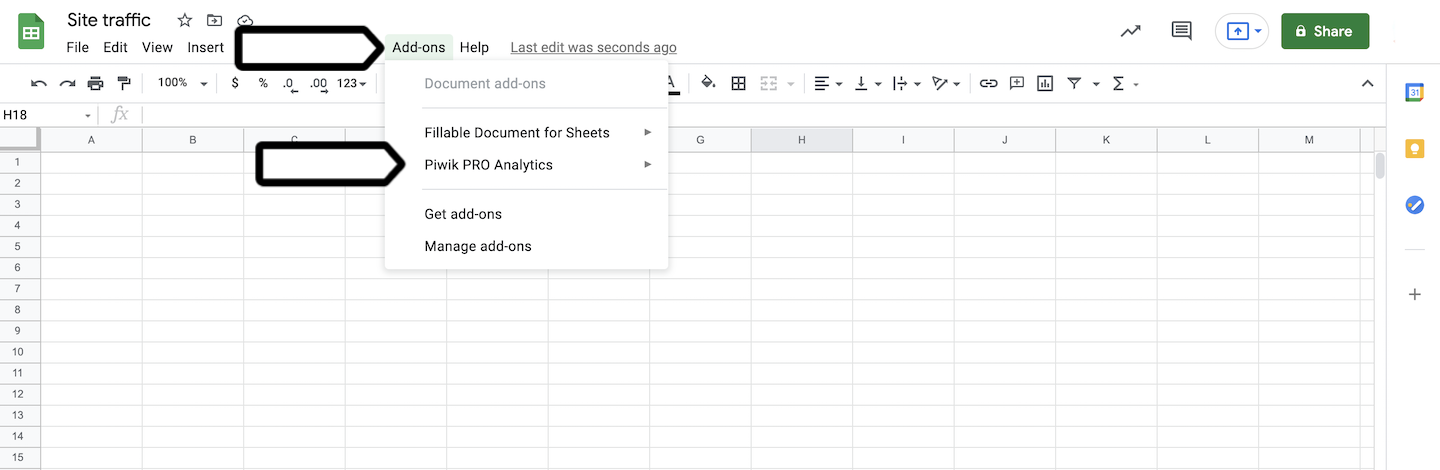Screen dimensions: 1440x470
Task: Open the File menu
Action: 77,47
